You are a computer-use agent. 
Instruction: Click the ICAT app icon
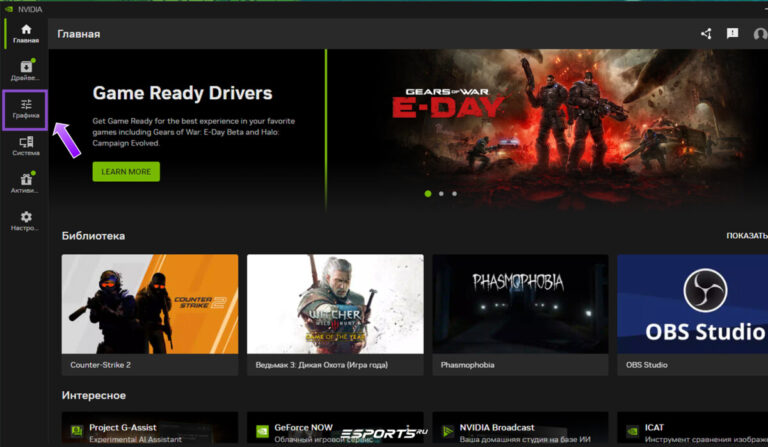[x=633, y=431]
